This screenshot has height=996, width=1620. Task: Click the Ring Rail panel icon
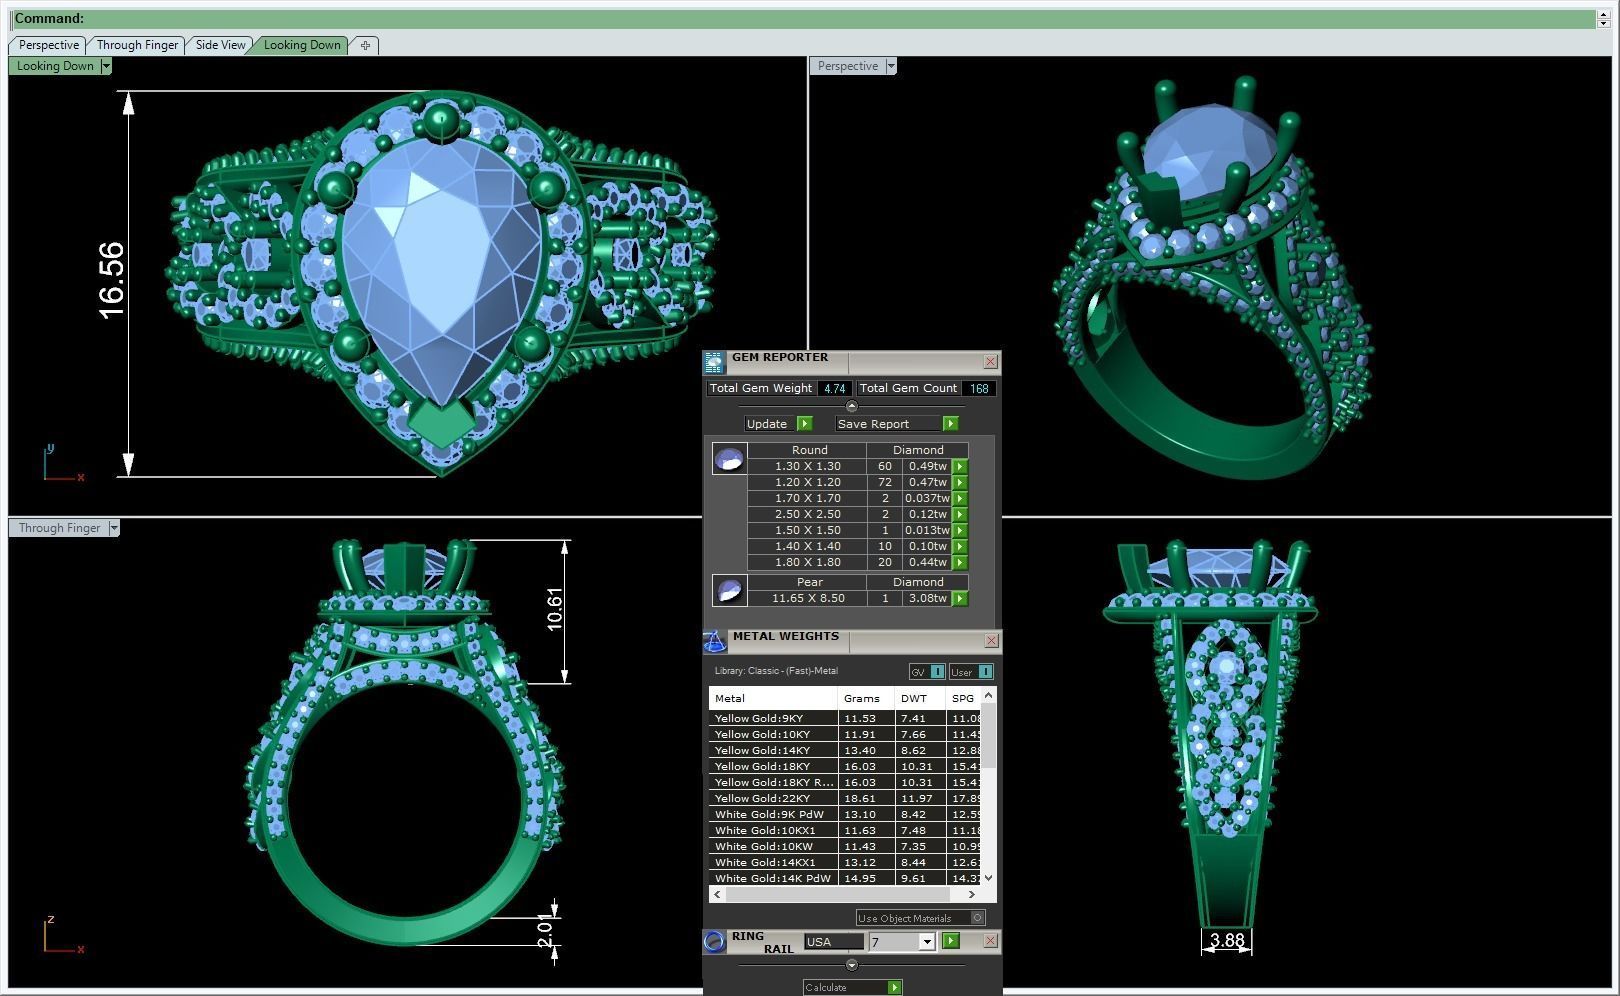714,942
